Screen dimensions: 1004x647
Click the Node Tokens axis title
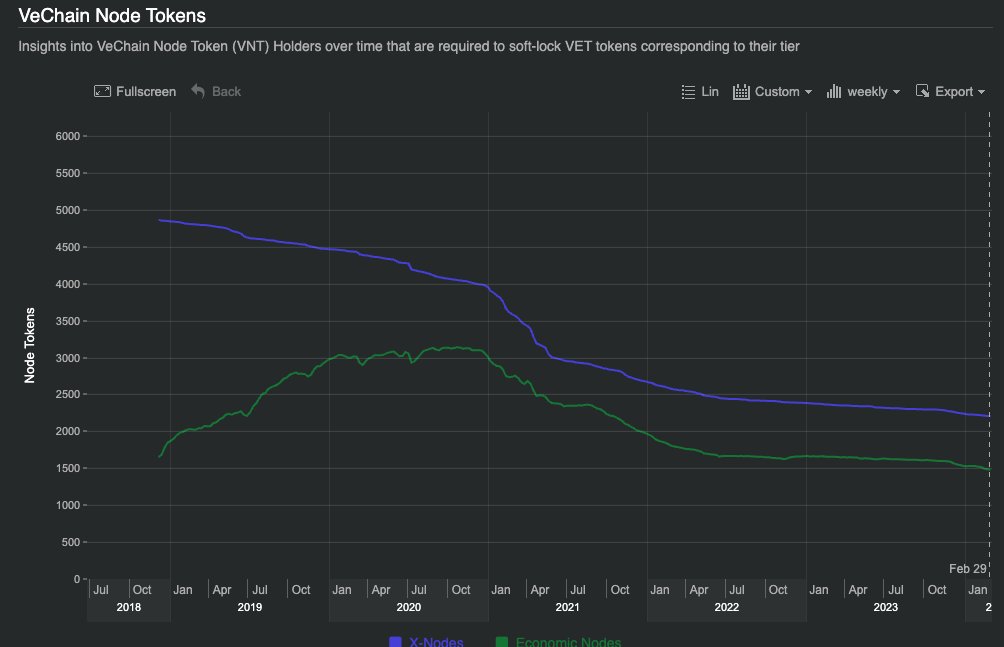[x=29, y=345]
